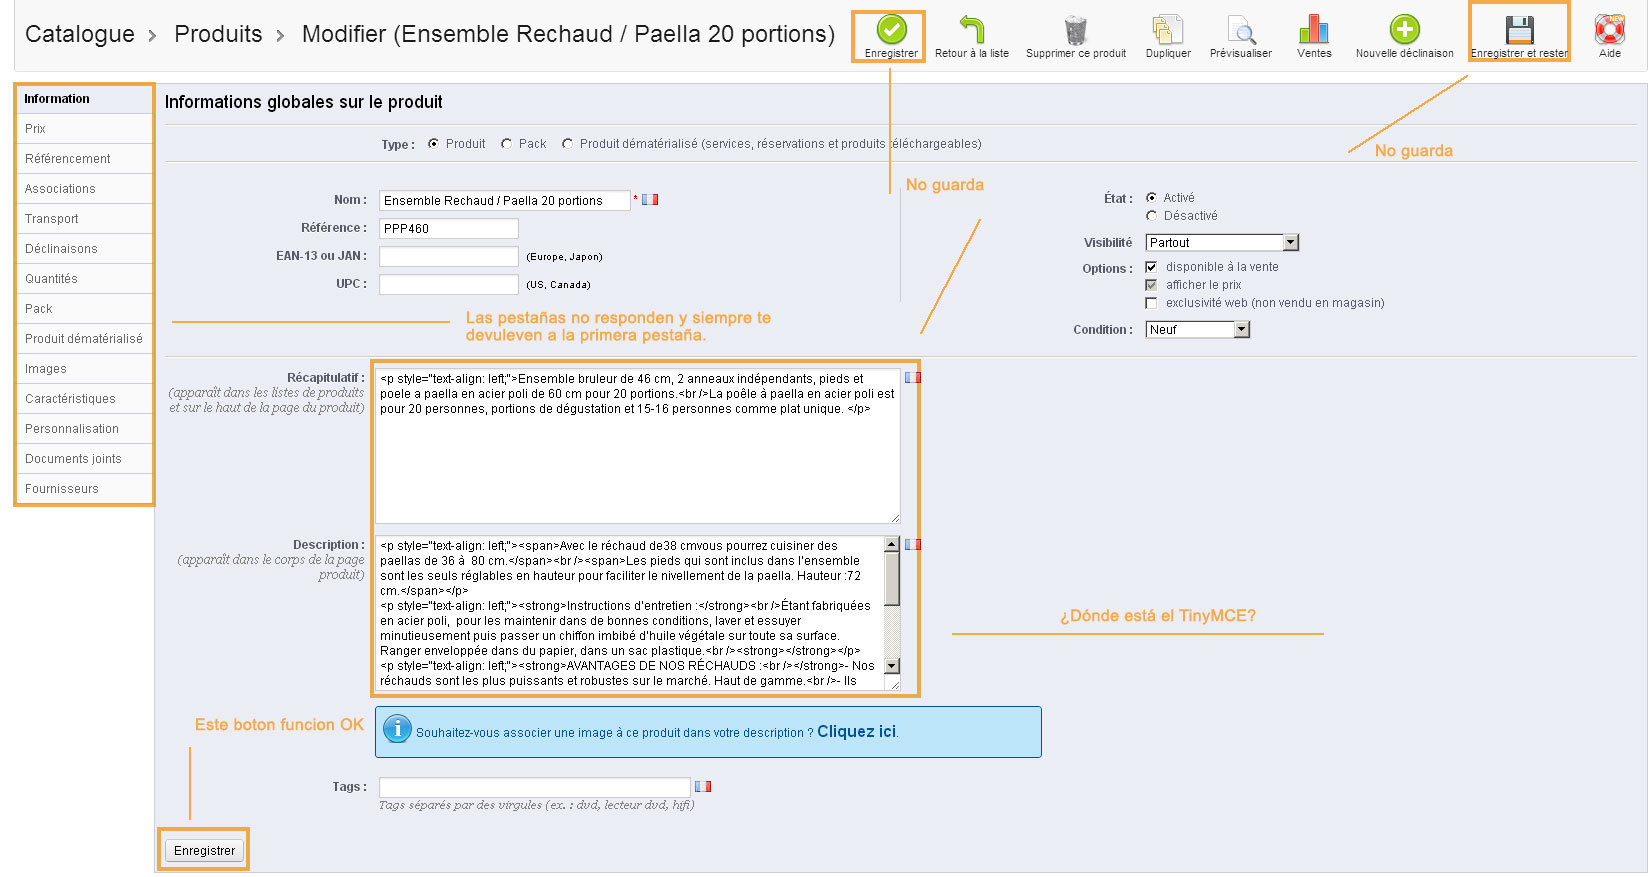
Task: Delete via Supprimer ce produit trash icon
Action: [1076, 29]
